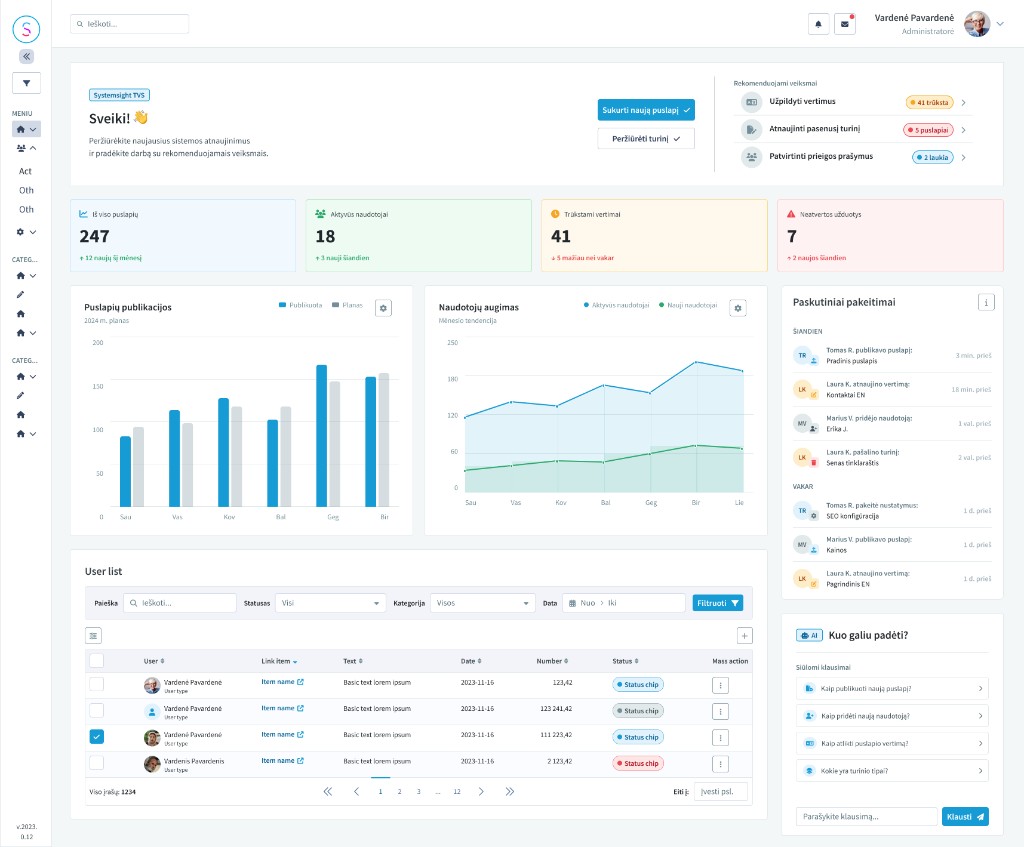Open the notifications bell icon

818,24
